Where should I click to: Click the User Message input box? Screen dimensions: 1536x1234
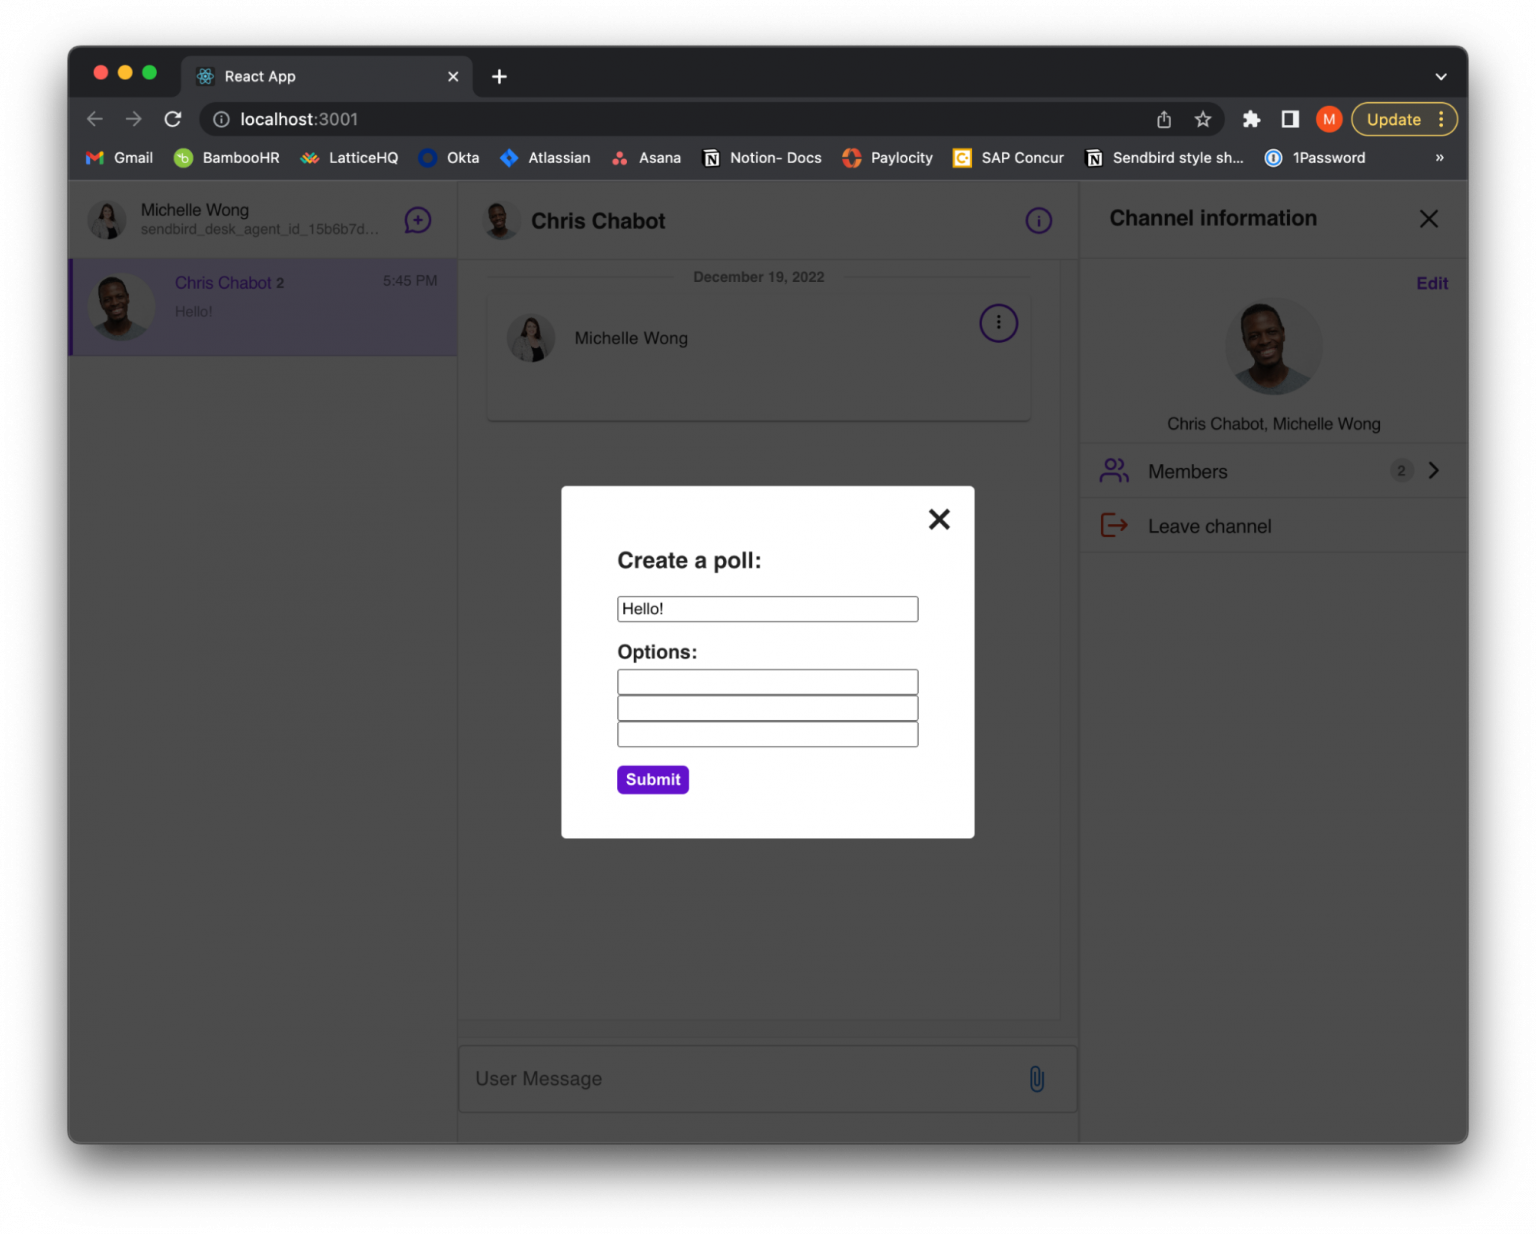767,1078
